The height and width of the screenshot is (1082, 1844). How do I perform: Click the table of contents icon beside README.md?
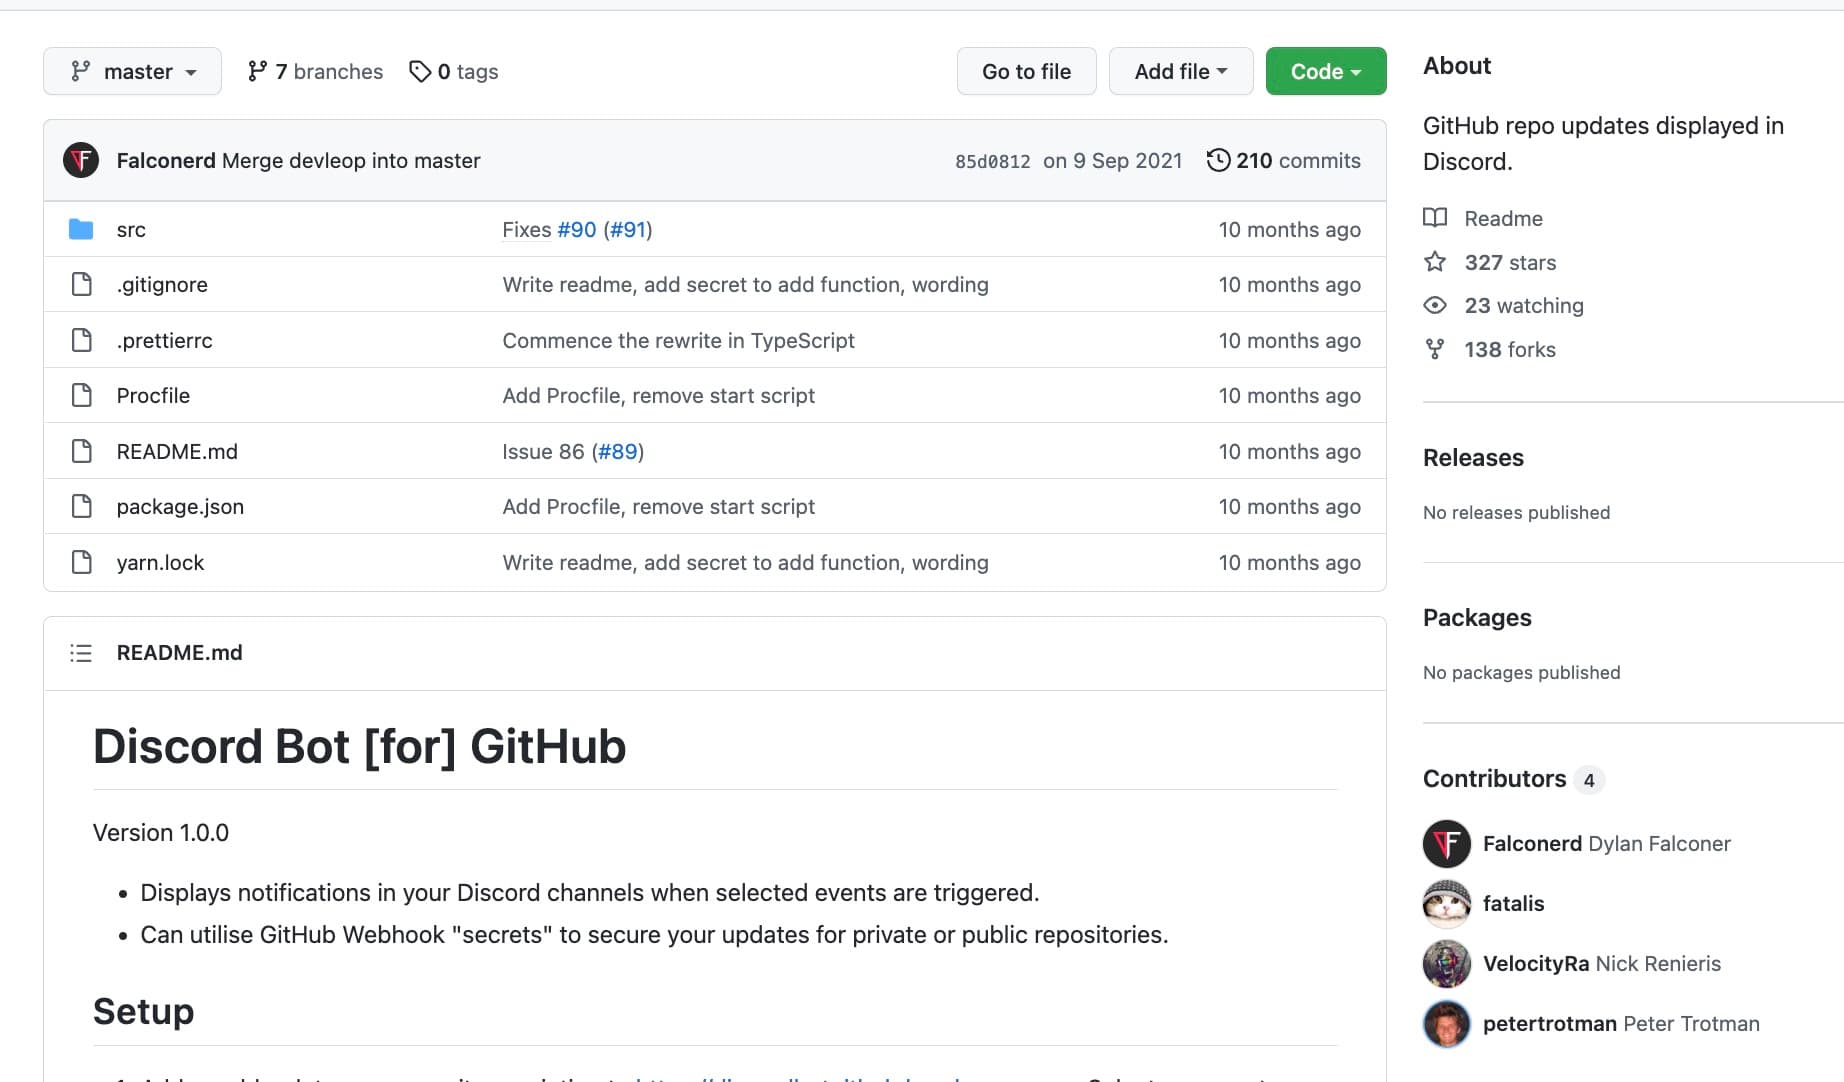point(81,652)
